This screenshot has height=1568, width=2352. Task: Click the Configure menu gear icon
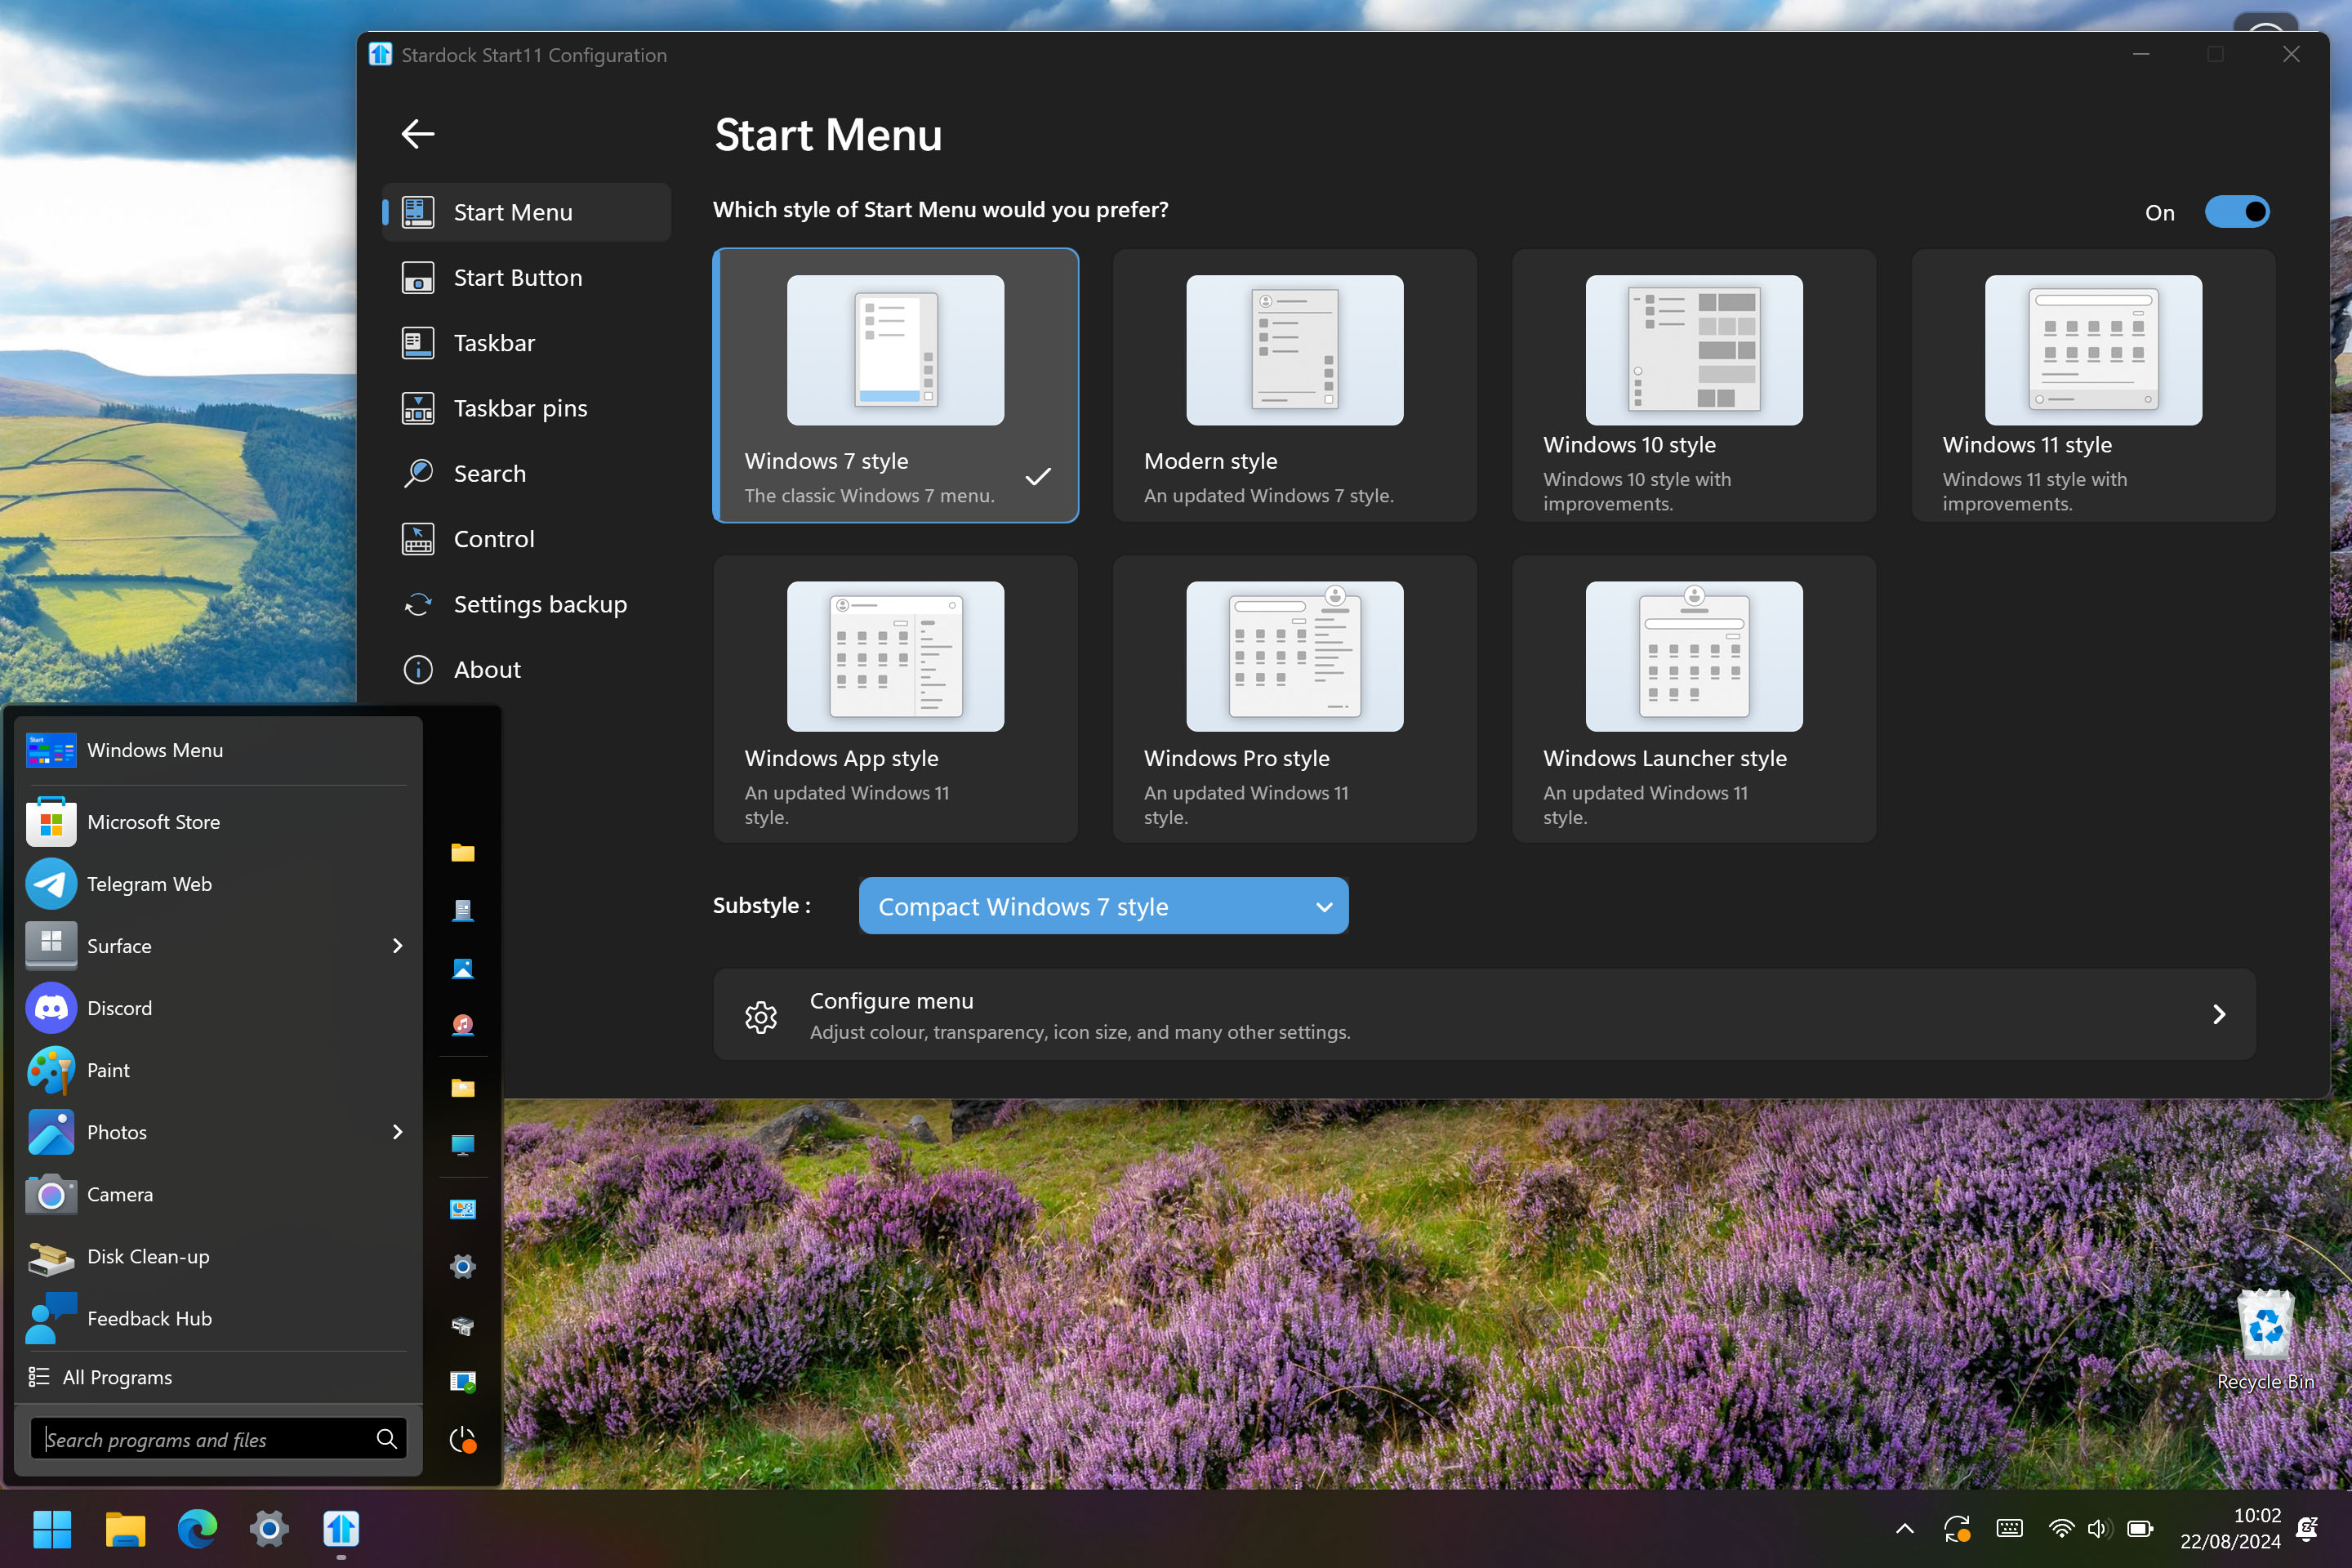pyautogui.click(x=761, y=1017)
